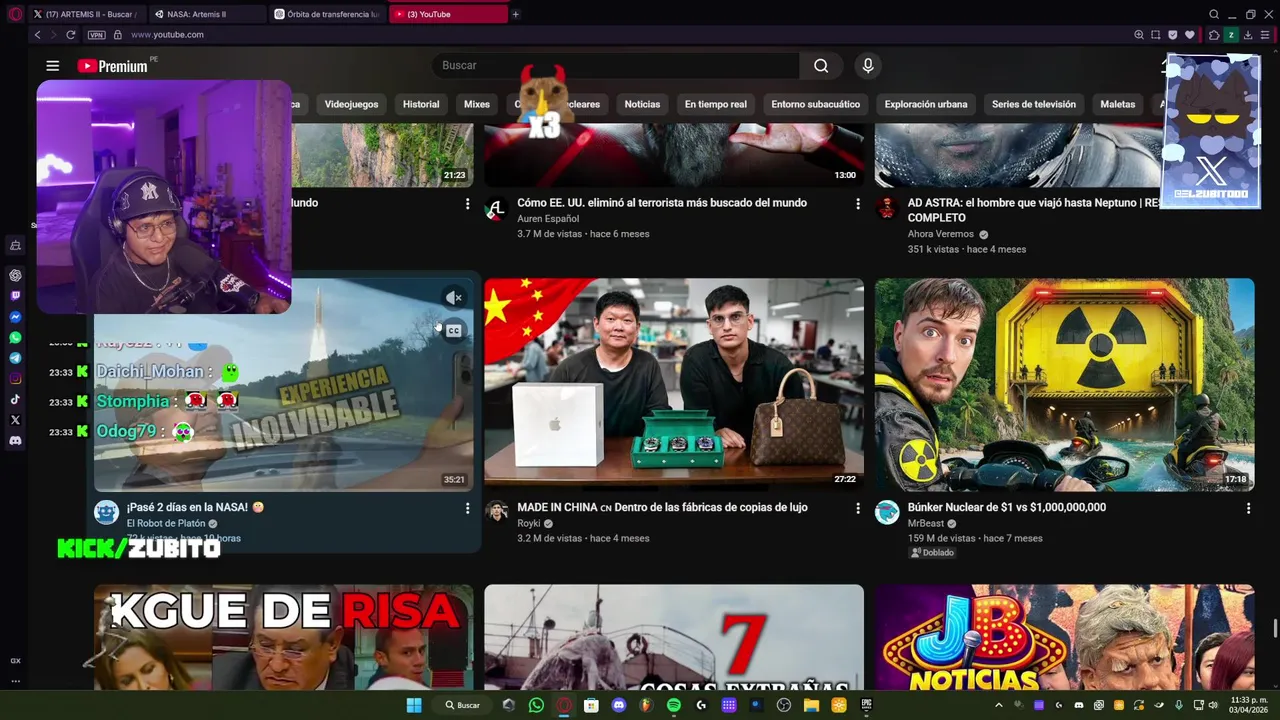Start voice search with the microphone
This screenshot has width=1280, height=720.
coord(868,66)
